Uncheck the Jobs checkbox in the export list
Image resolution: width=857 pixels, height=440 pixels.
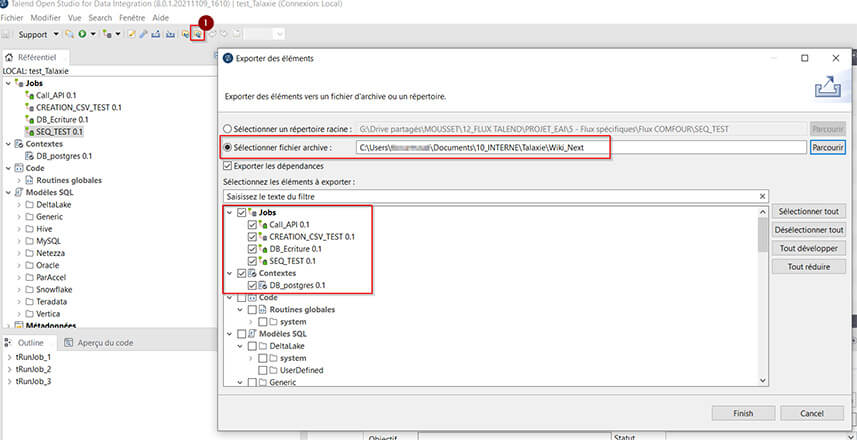pyautogui.click(x=242, y=213)
